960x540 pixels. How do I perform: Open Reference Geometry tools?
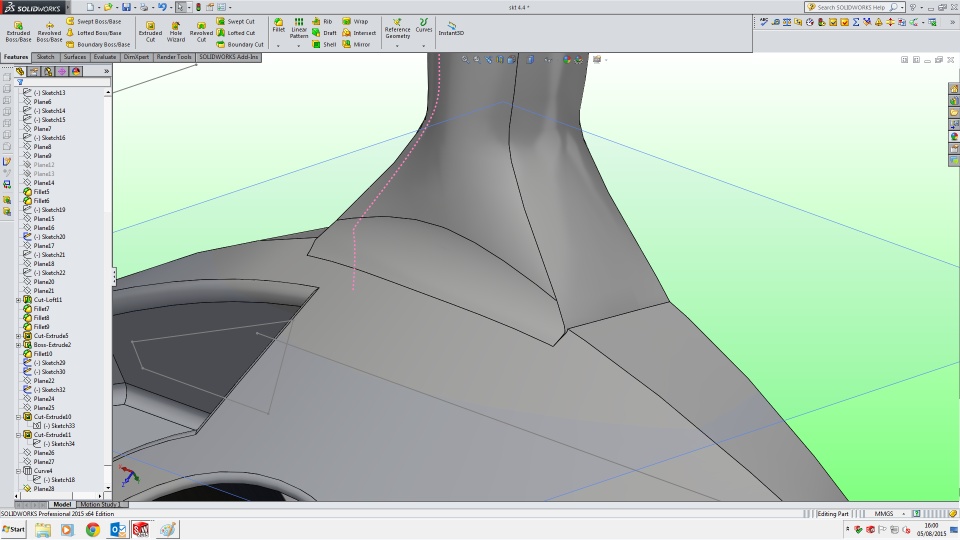coord(397,28)
